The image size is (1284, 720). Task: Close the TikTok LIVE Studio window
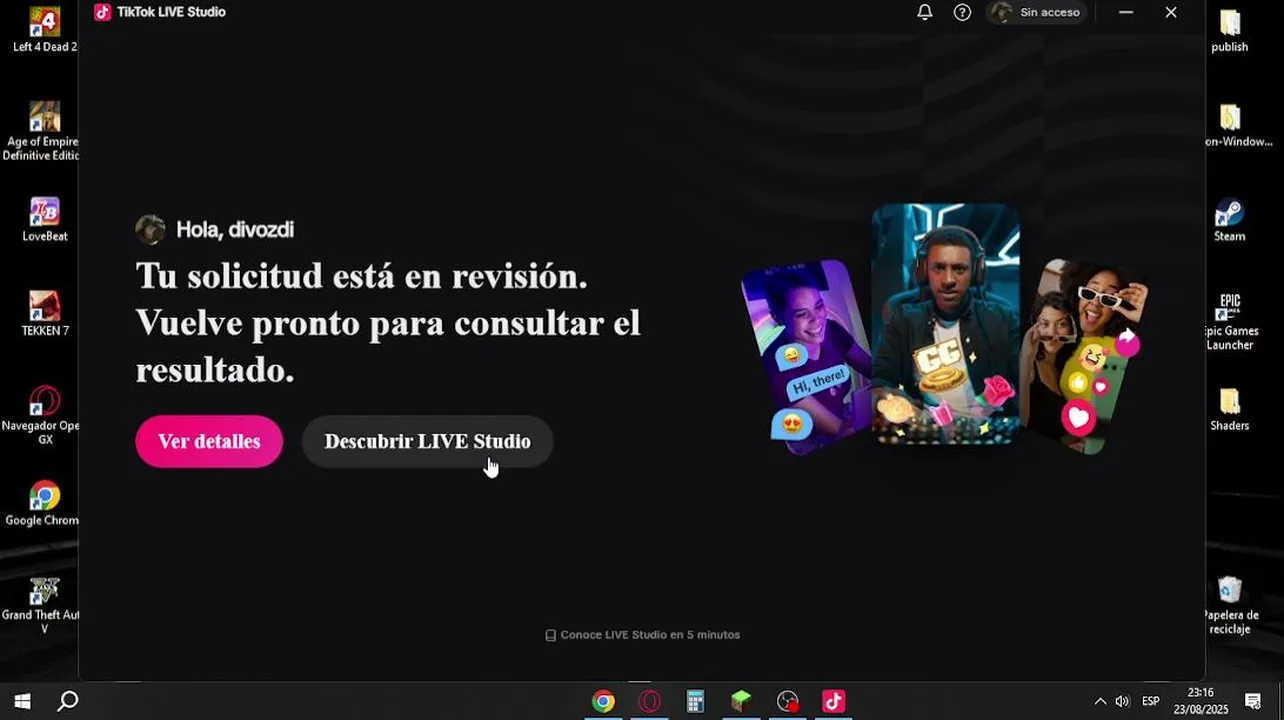1171,12
